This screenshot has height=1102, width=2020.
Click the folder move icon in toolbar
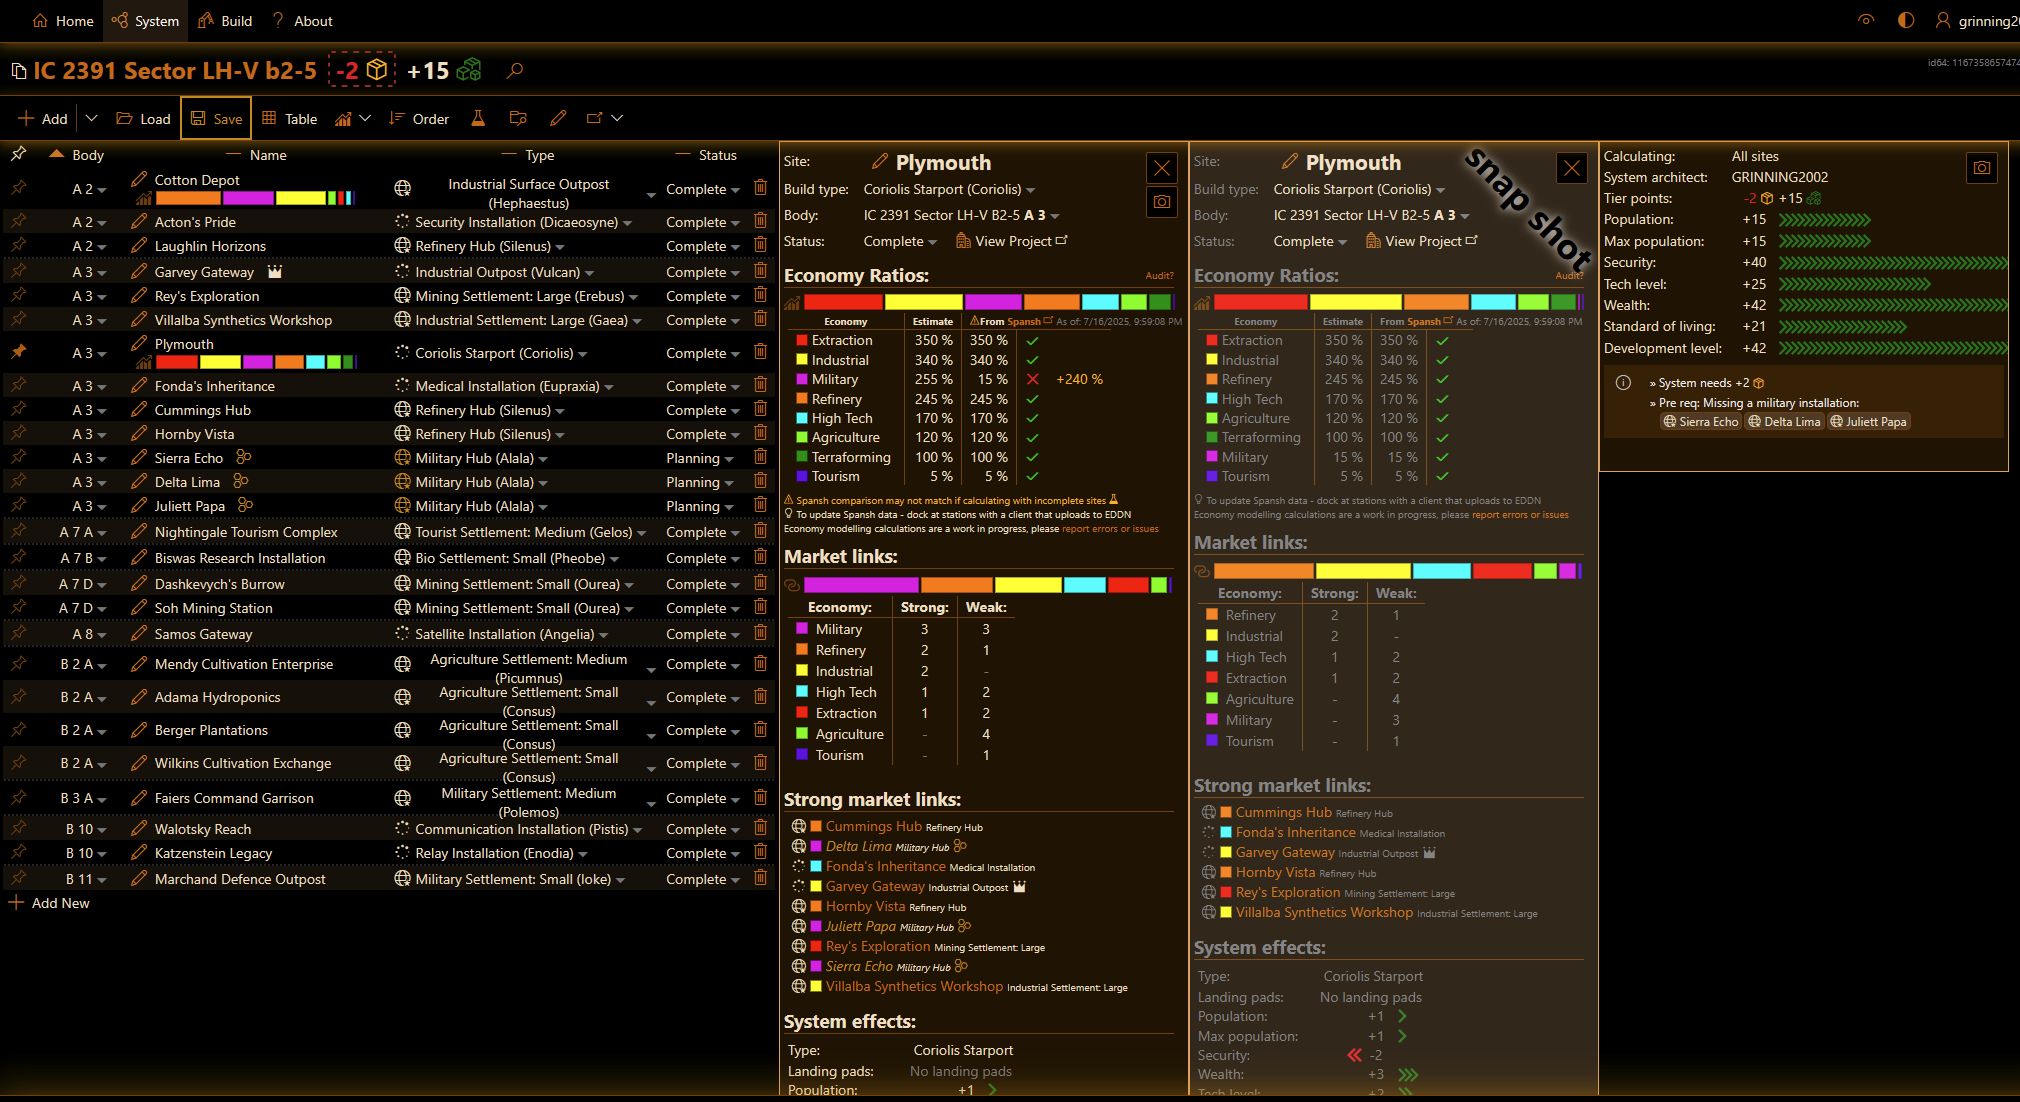518,118
